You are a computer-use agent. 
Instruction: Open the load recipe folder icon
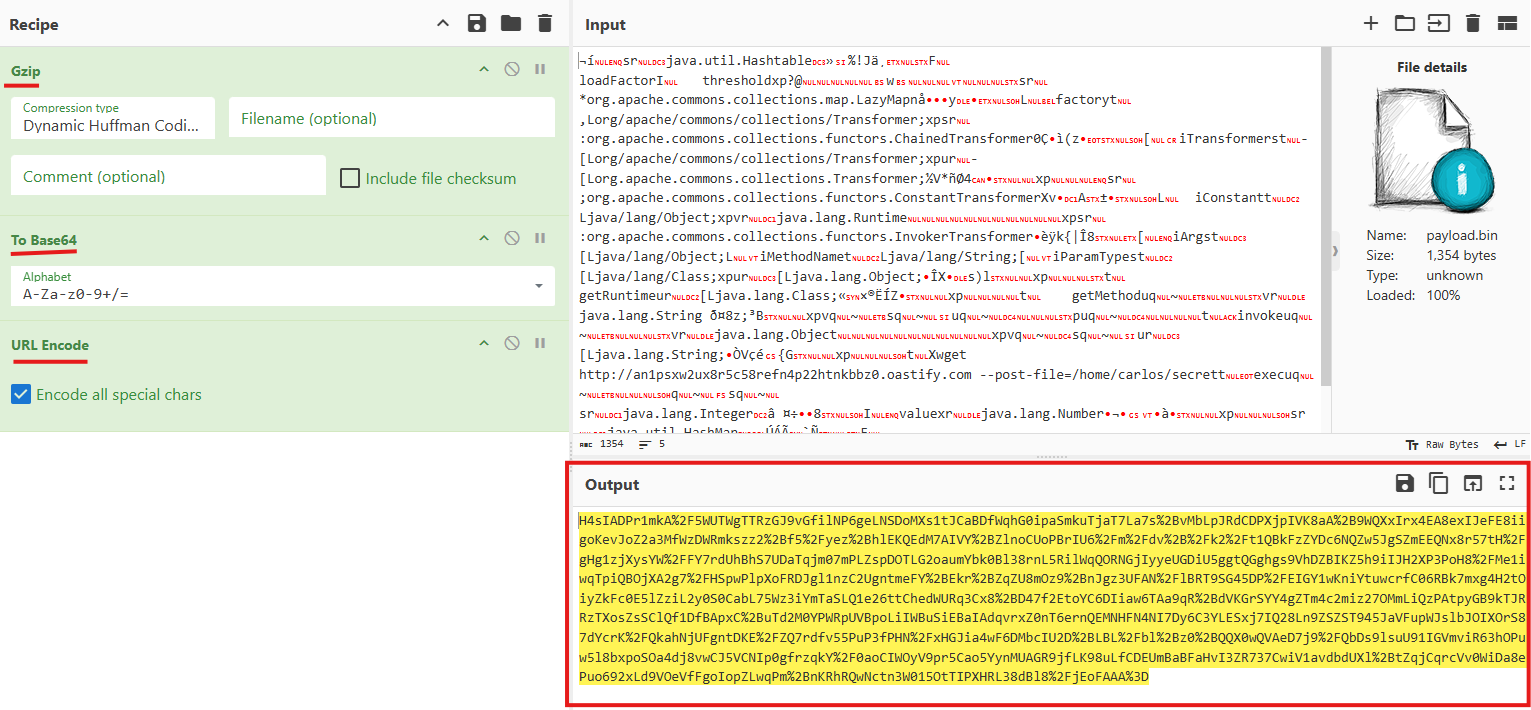tap(511, 23)
